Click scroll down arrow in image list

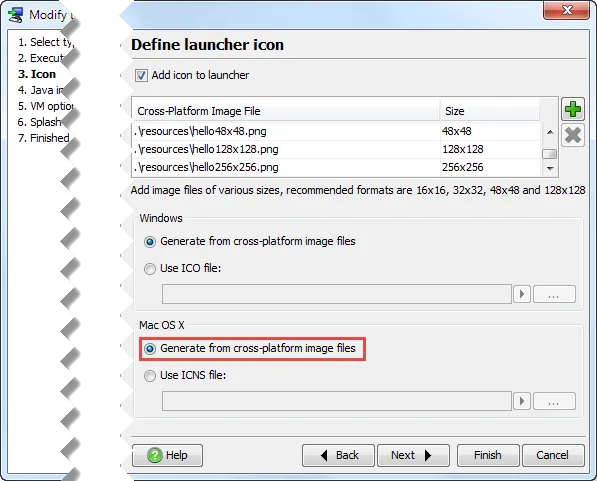click(550, 168)
